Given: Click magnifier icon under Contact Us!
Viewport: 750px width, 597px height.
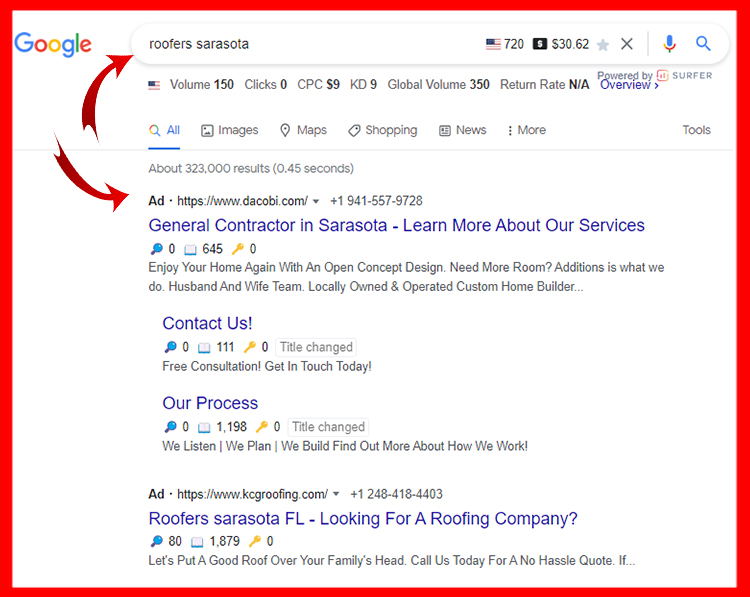Looking at the screenshot, I should coord(170,347).
